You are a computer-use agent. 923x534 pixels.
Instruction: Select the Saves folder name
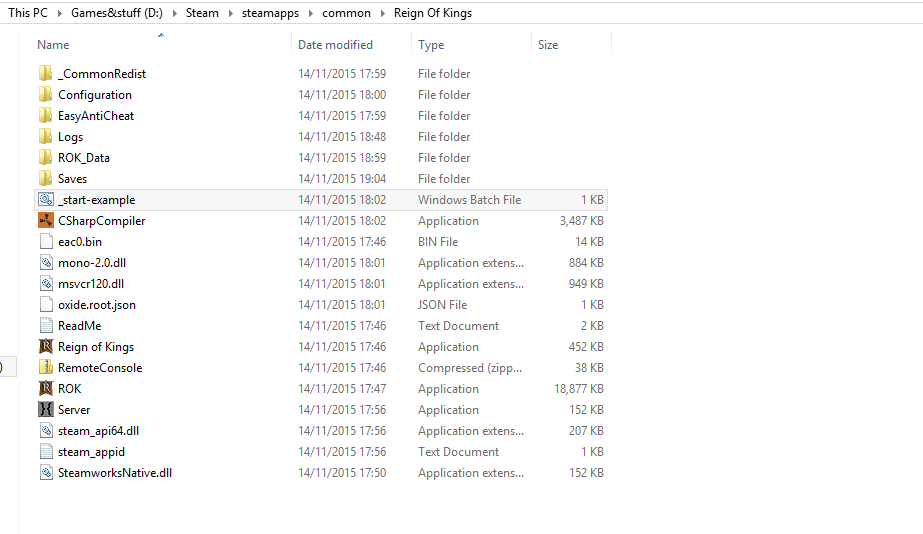[x=72, y=179]
